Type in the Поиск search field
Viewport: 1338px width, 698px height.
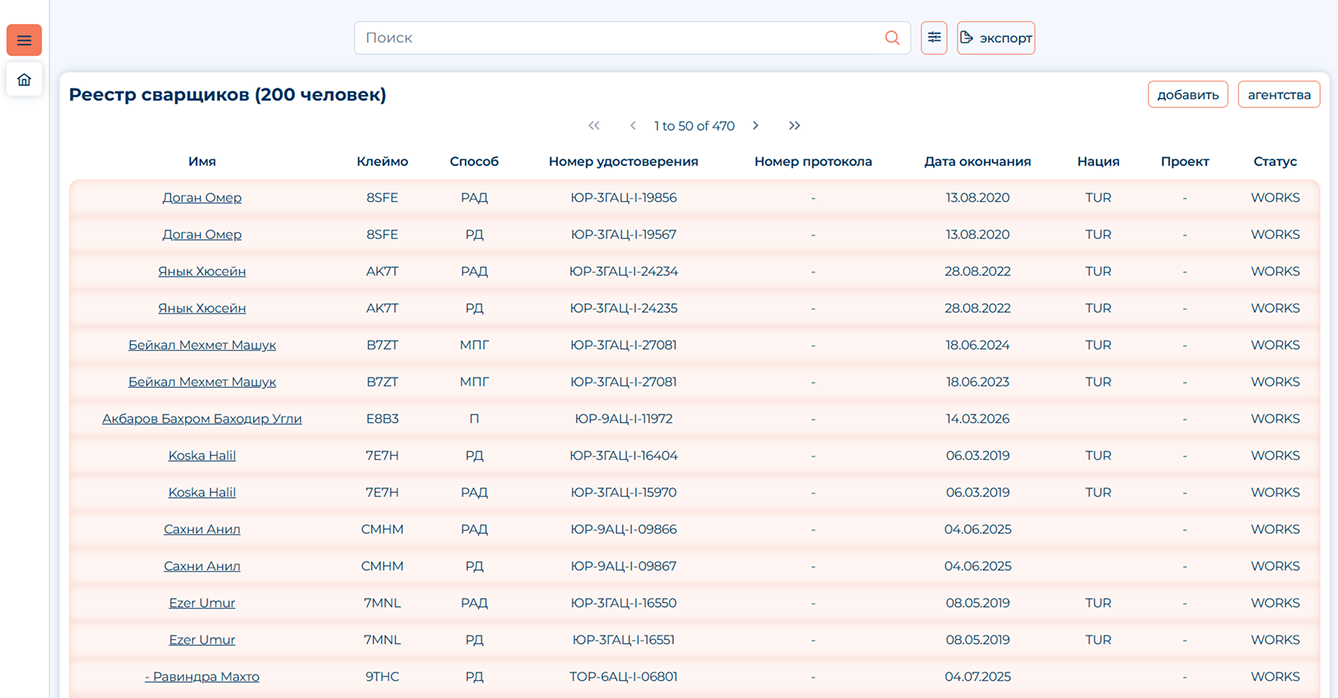click(x=620, y=38)
